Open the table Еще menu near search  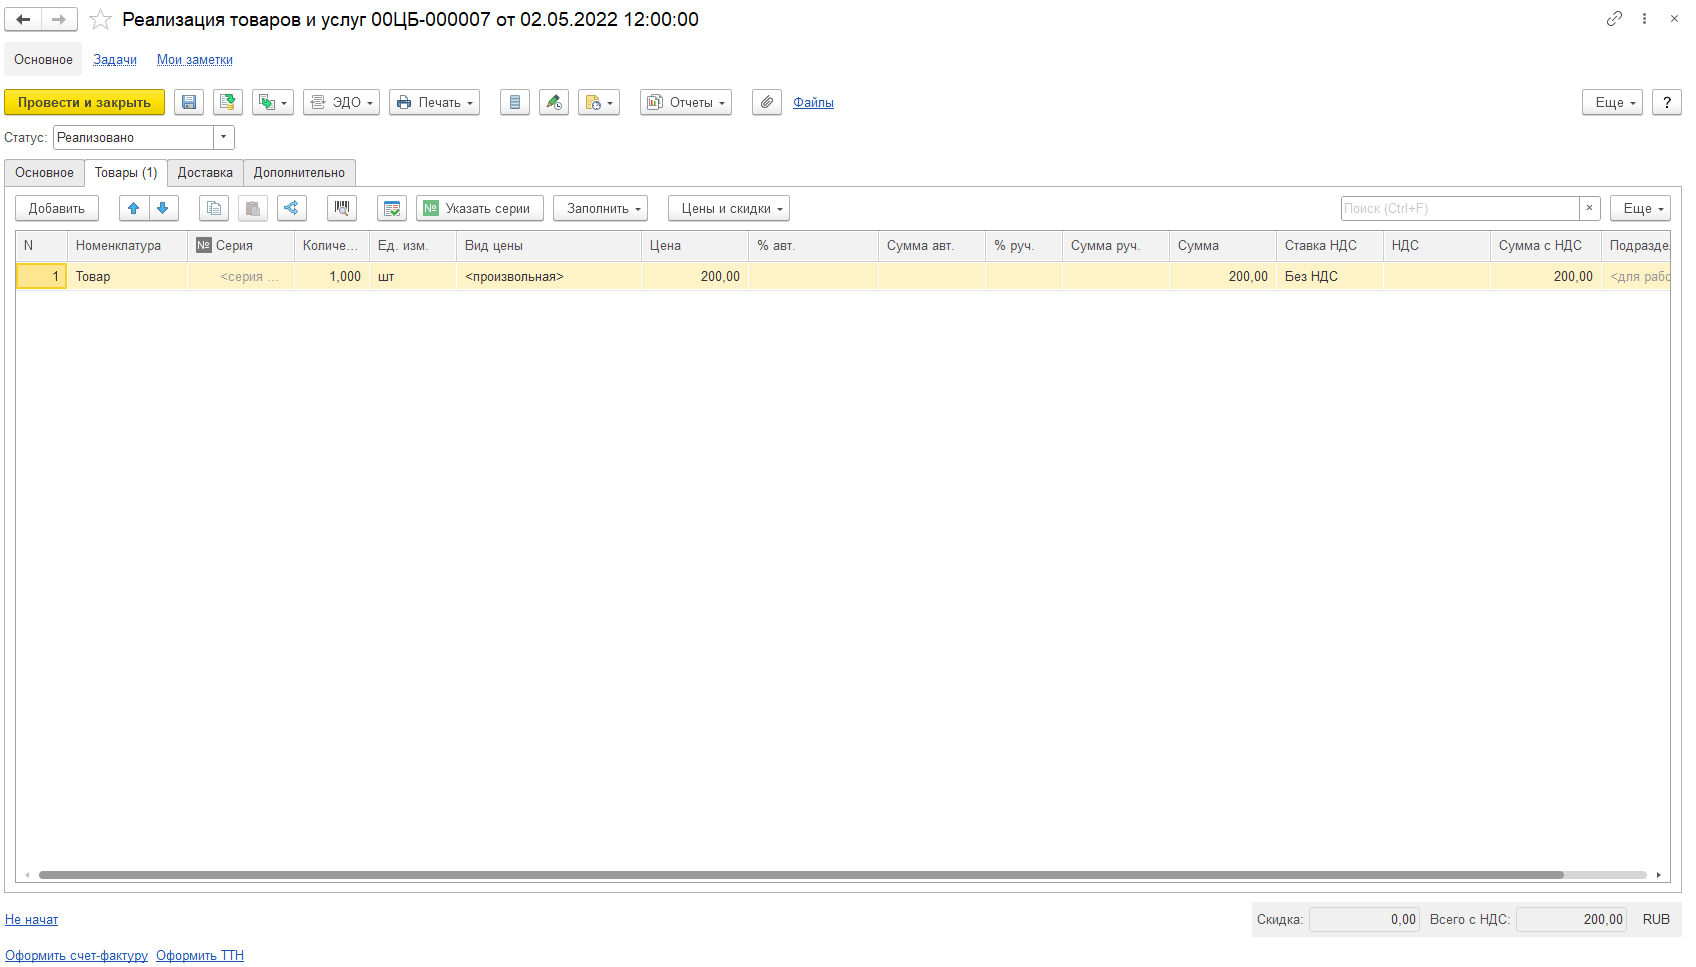(1640, 208)
